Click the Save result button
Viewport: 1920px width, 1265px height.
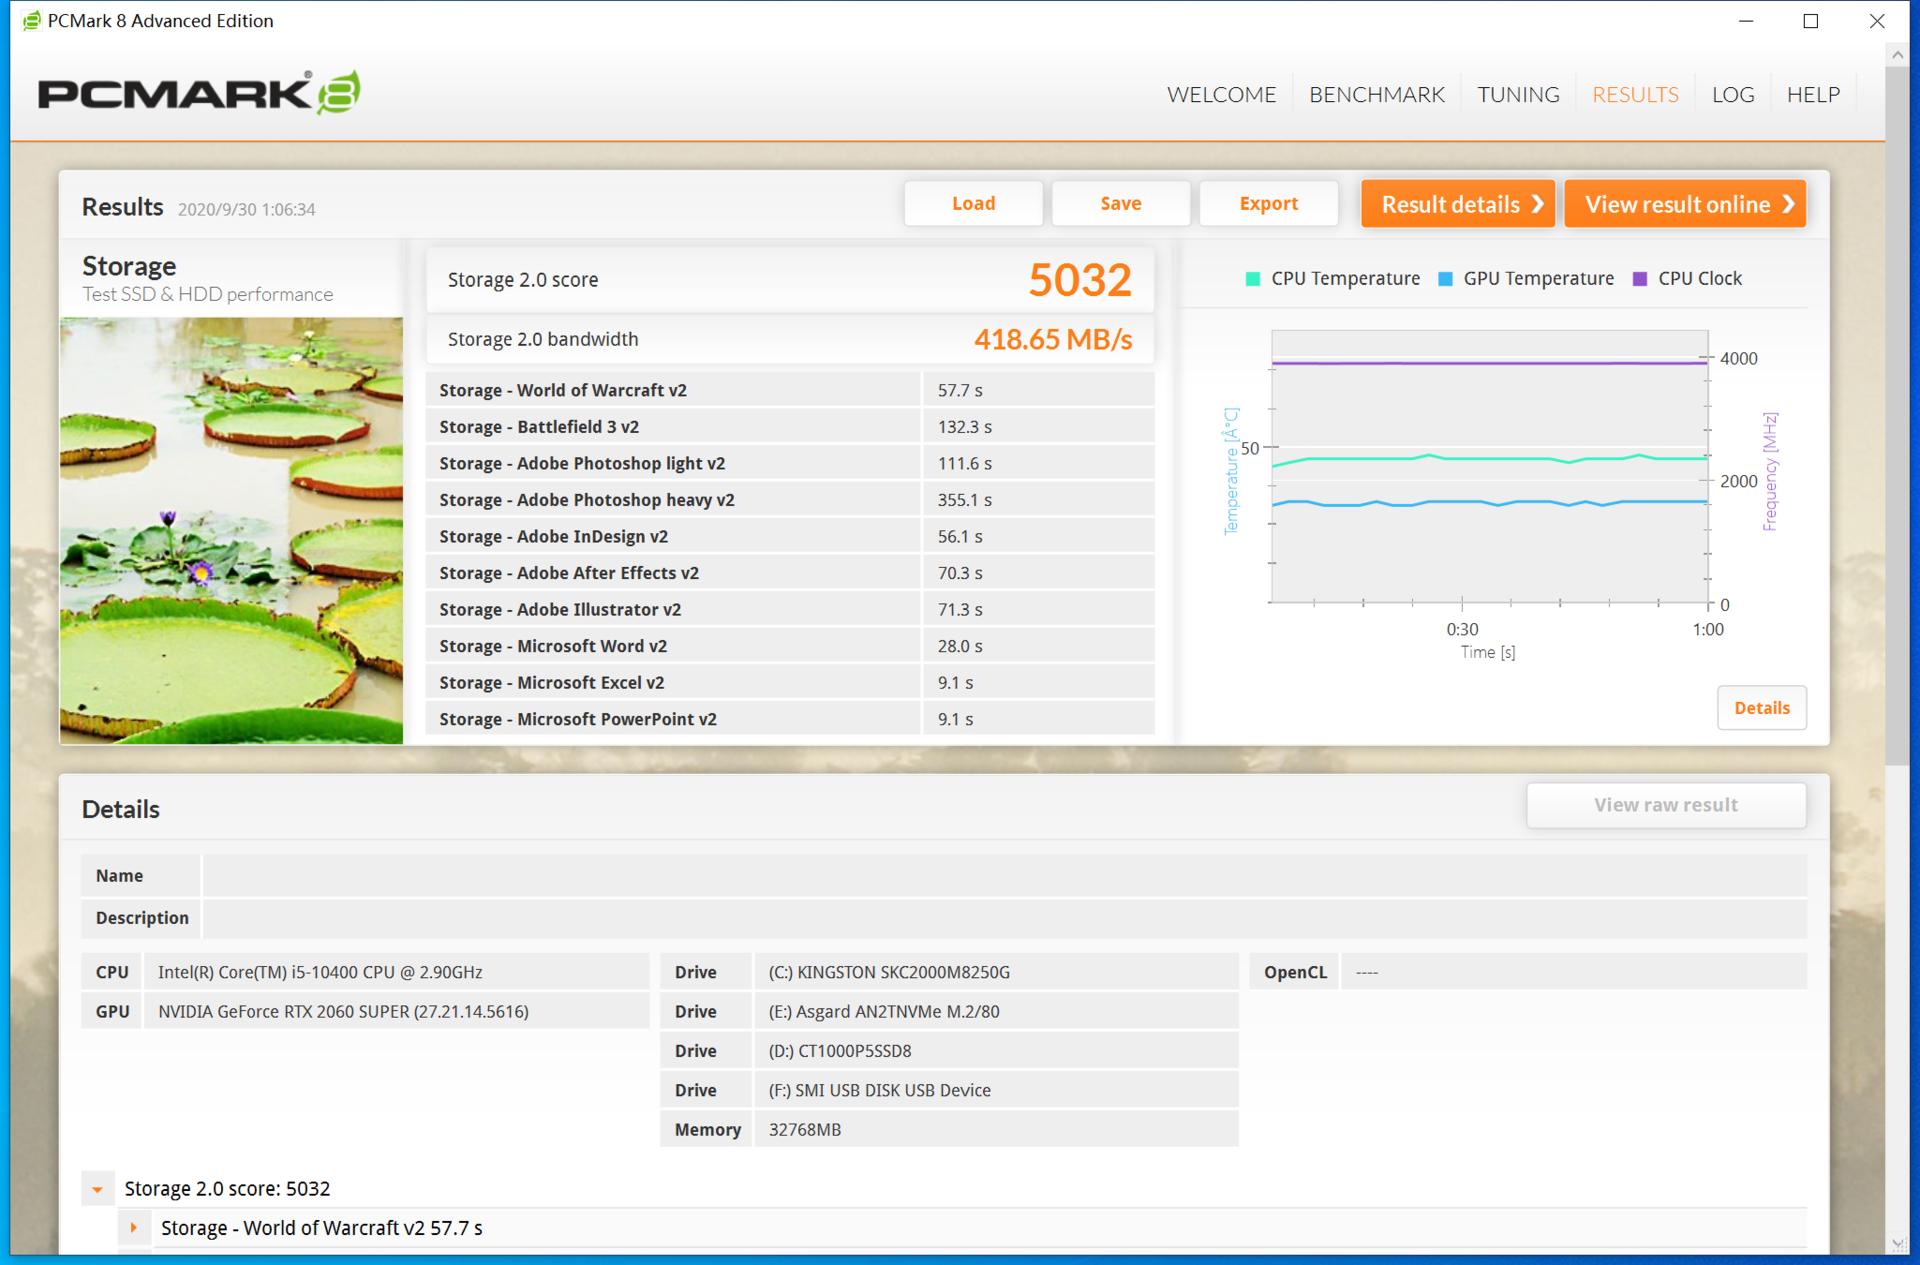[x=1120, y=204]
